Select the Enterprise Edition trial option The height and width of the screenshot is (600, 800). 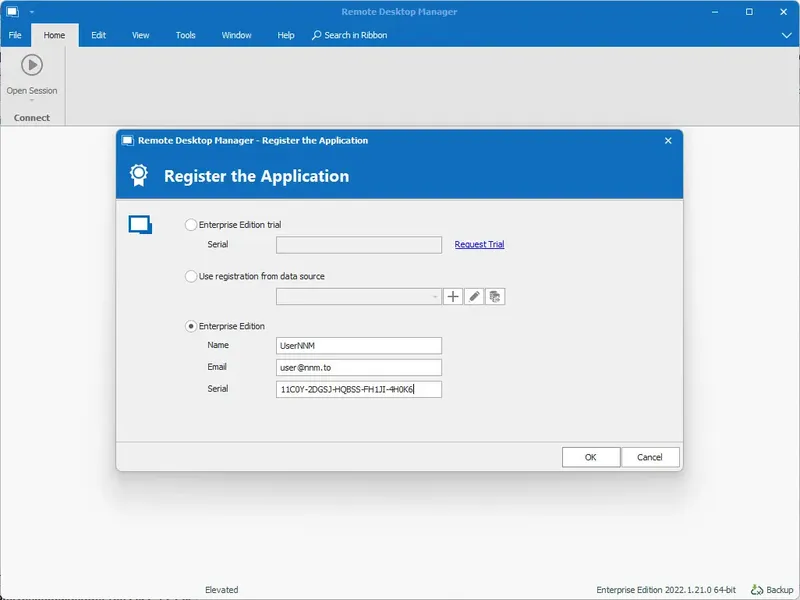coord(190,224)
